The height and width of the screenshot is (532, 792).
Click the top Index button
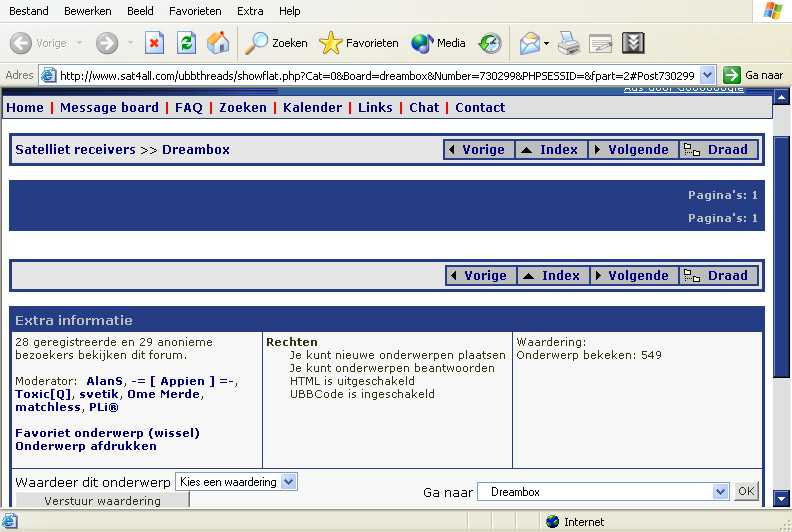click(x=551, y=150)
